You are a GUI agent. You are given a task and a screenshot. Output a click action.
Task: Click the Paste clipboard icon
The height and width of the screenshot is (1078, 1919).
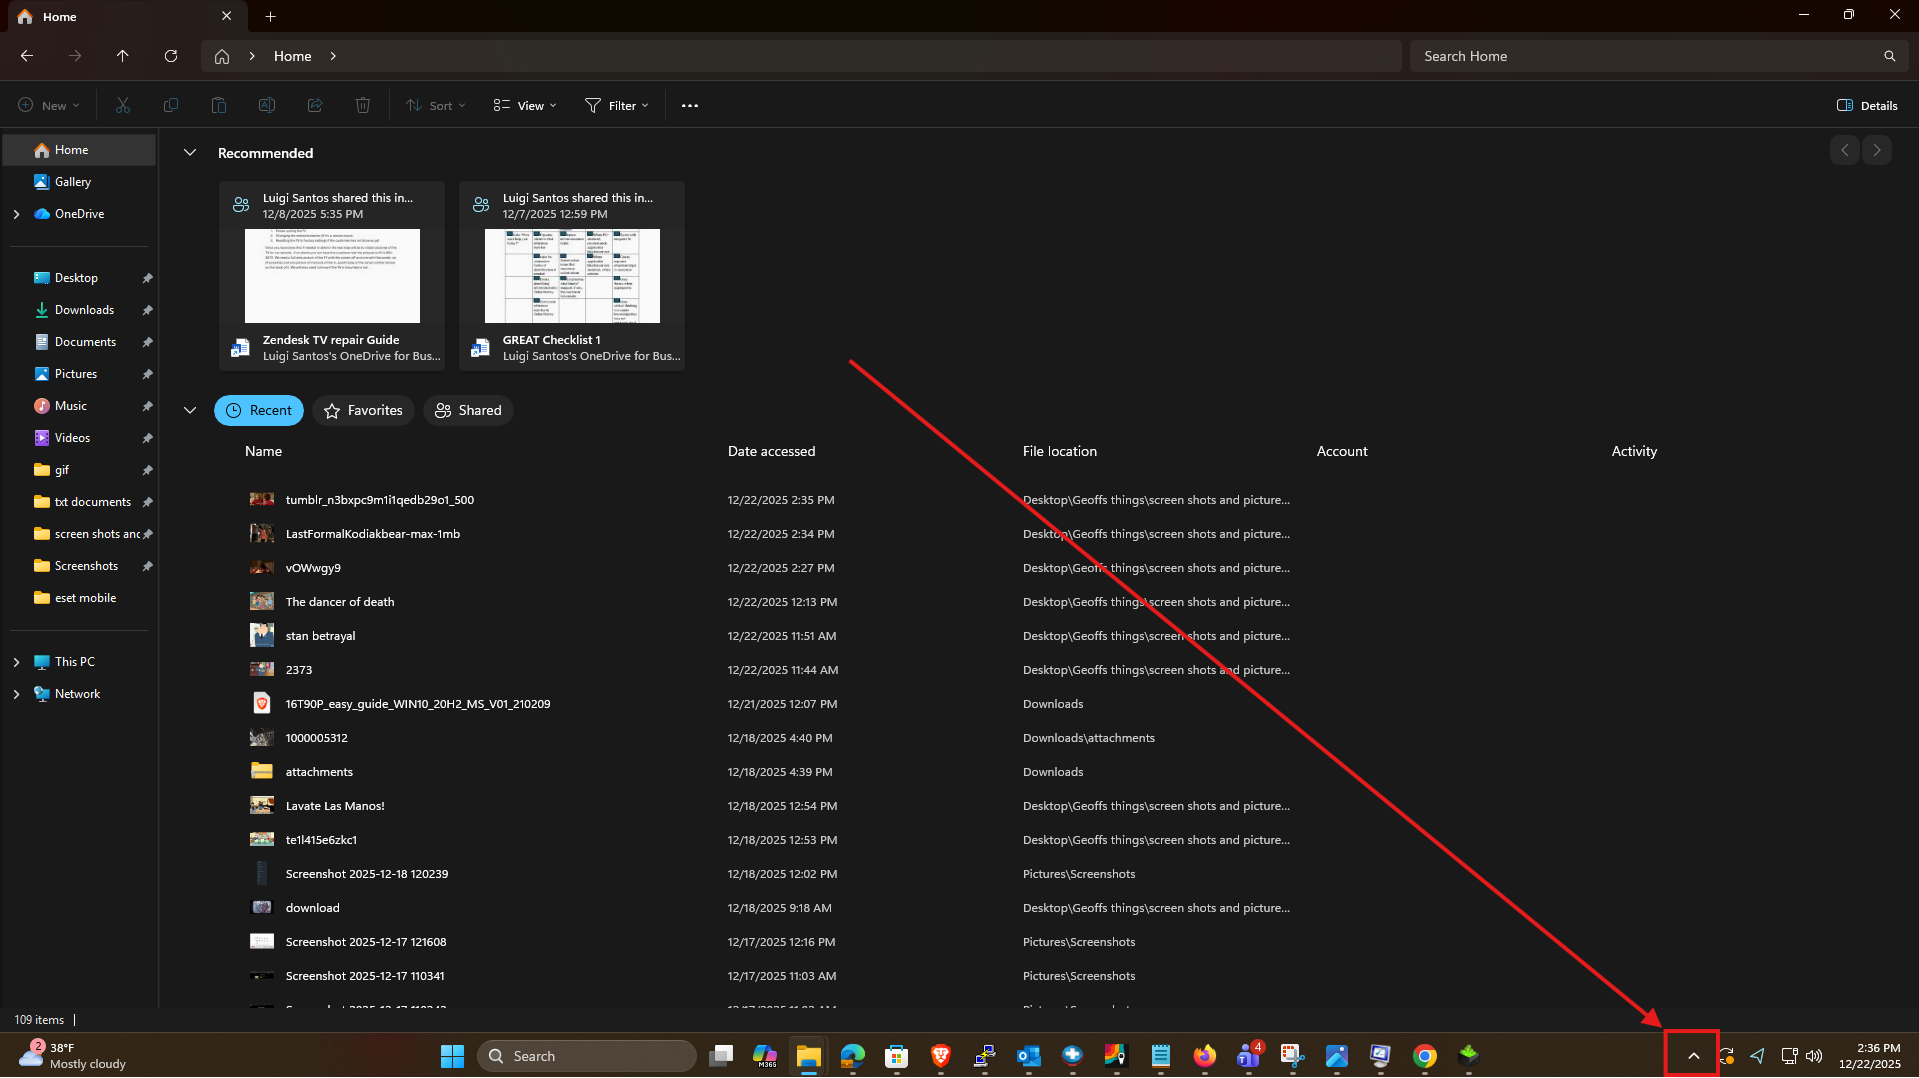219,105
